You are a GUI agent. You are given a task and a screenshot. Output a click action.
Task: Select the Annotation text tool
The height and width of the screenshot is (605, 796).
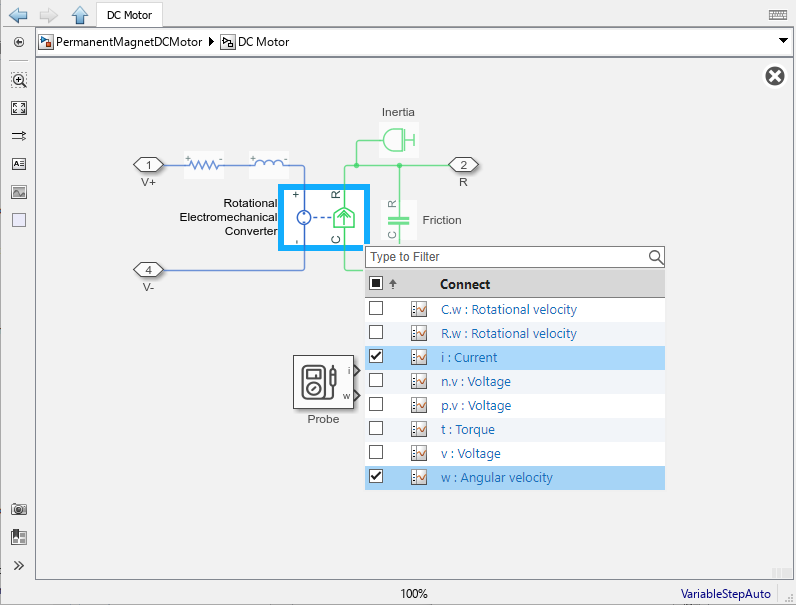point(18,164)
